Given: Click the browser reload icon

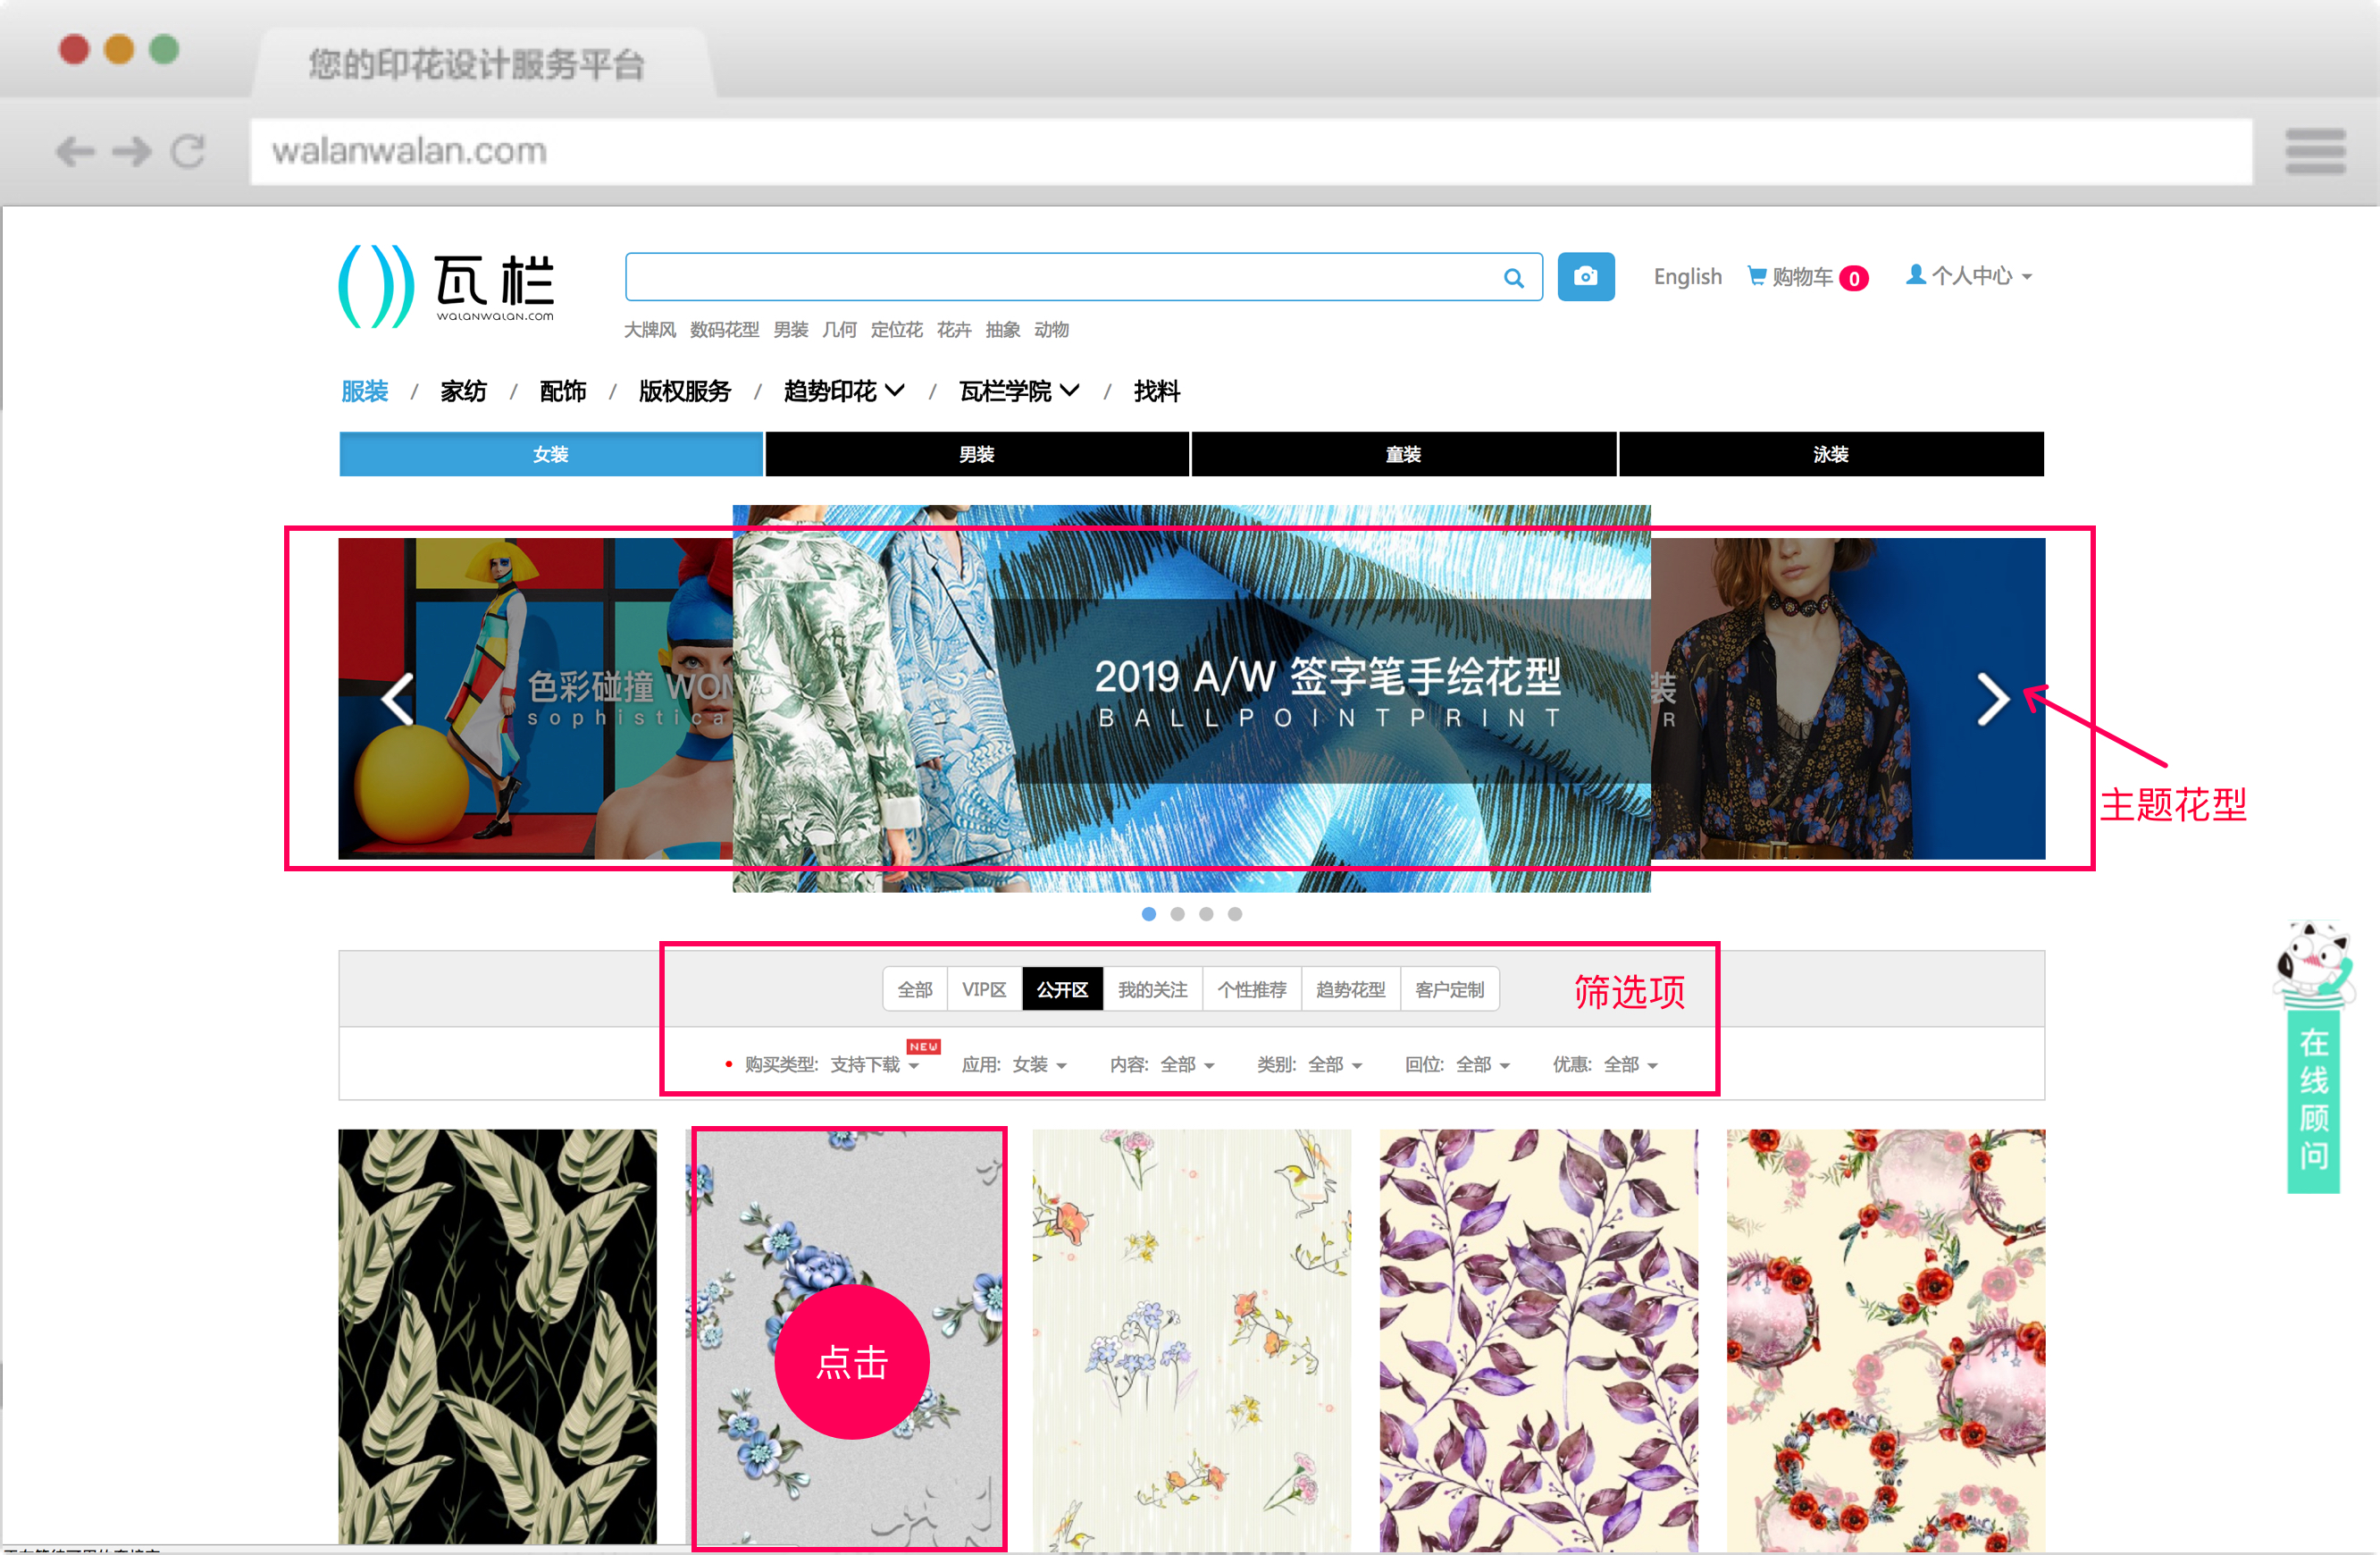Looking at the screenshot, I should [x=188, y=152].
